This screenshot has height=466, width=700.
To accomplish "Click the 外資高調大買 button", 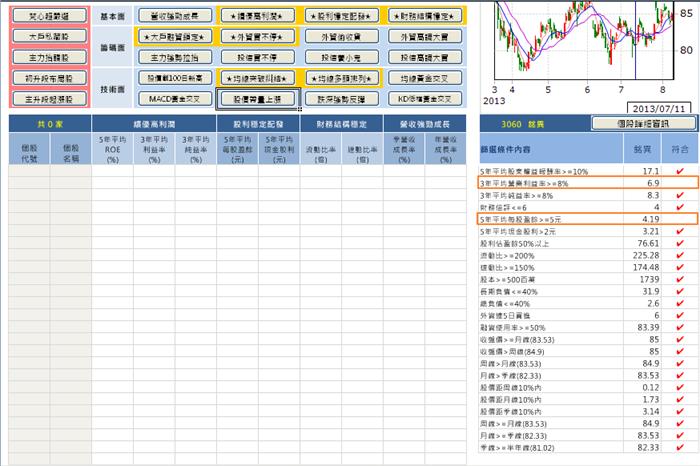I will (426, 38).
